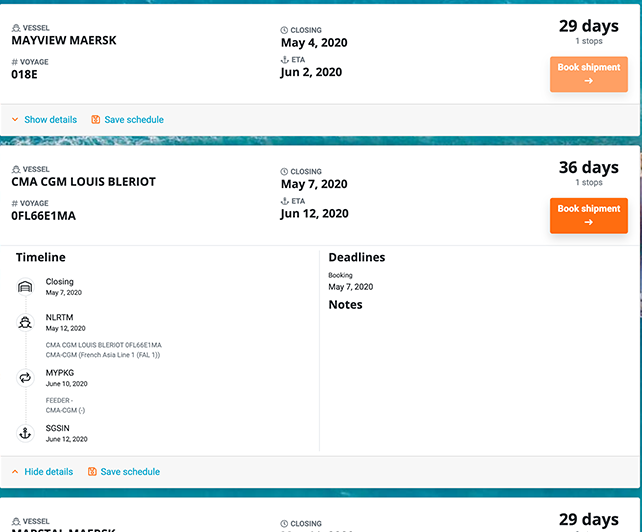Click the transshipment arrows icon beside MYPKG
642x532 pixels.
click(25, 378)
